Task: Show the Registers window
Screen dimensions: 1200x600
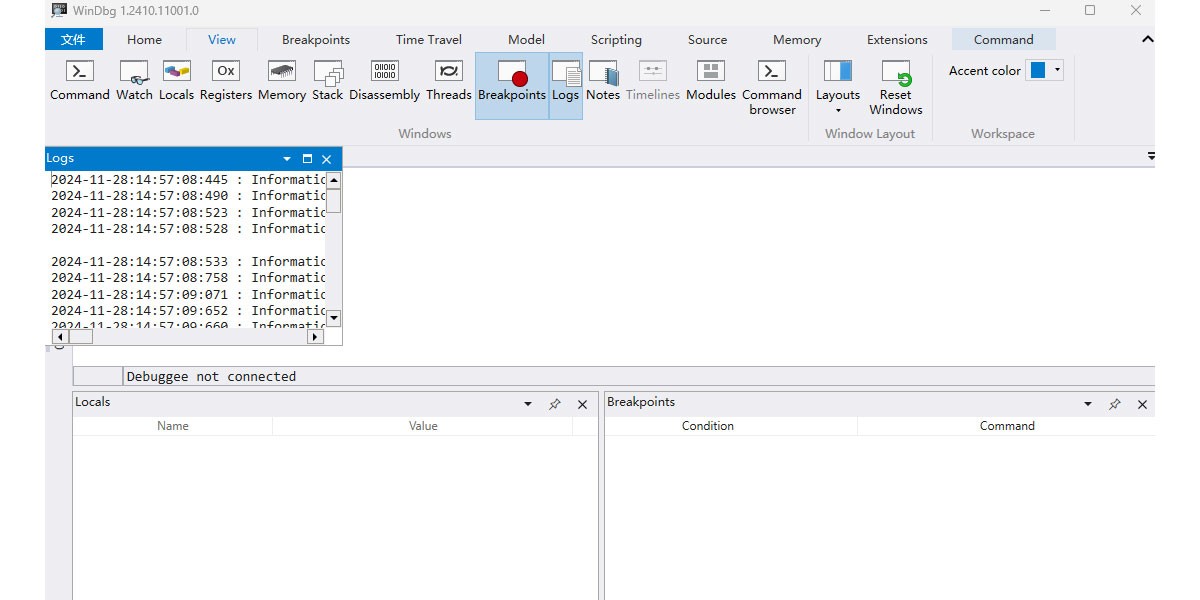Action: pos(226,80)
